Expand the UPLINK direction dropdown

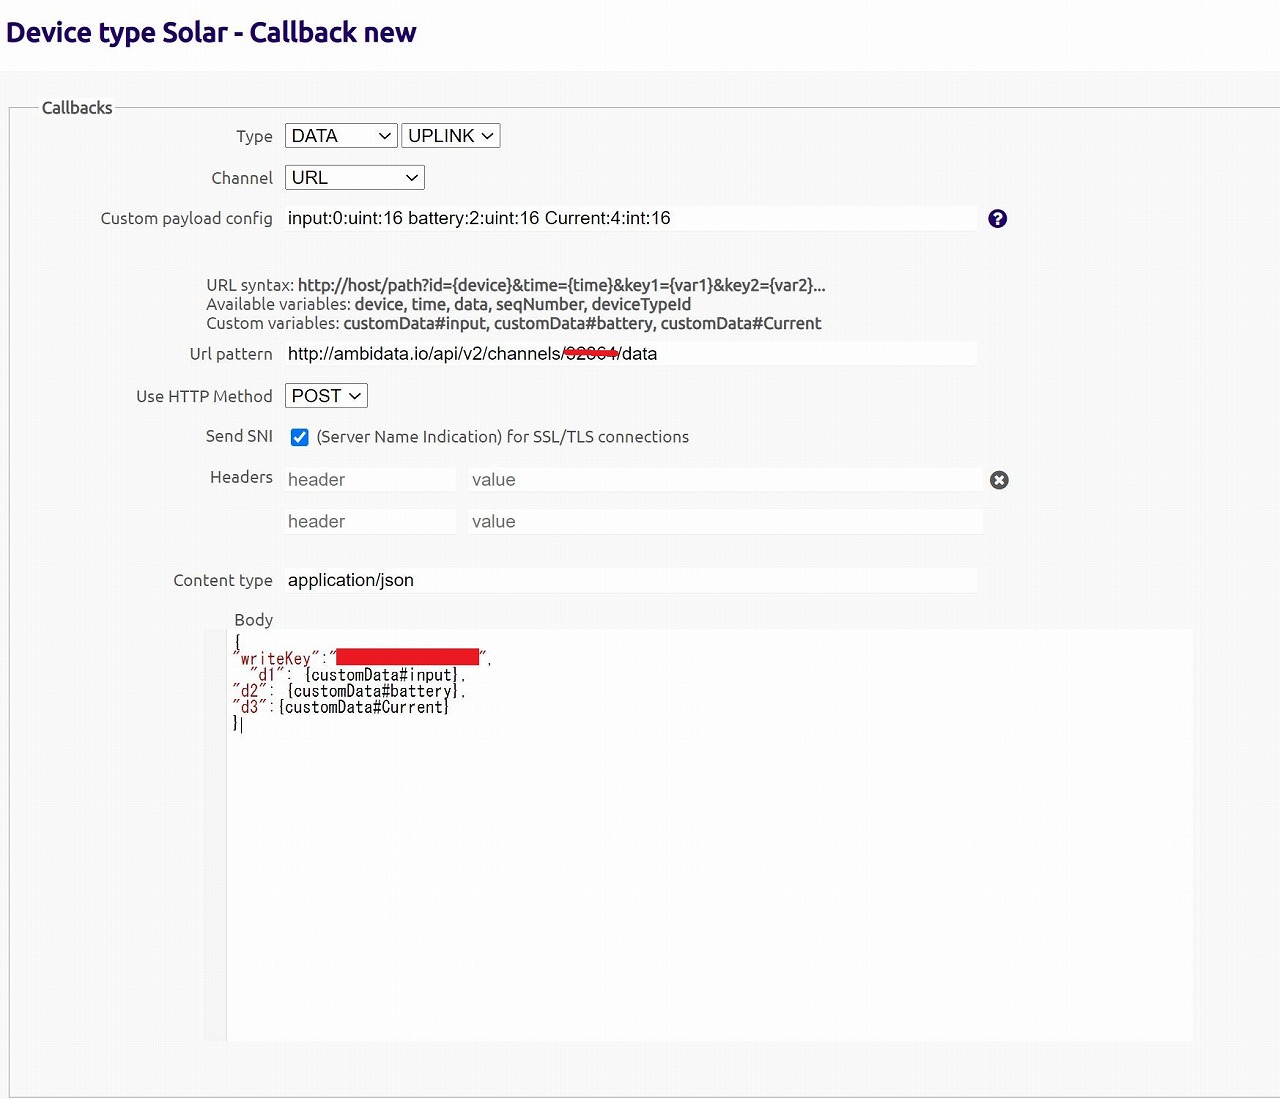450,136
